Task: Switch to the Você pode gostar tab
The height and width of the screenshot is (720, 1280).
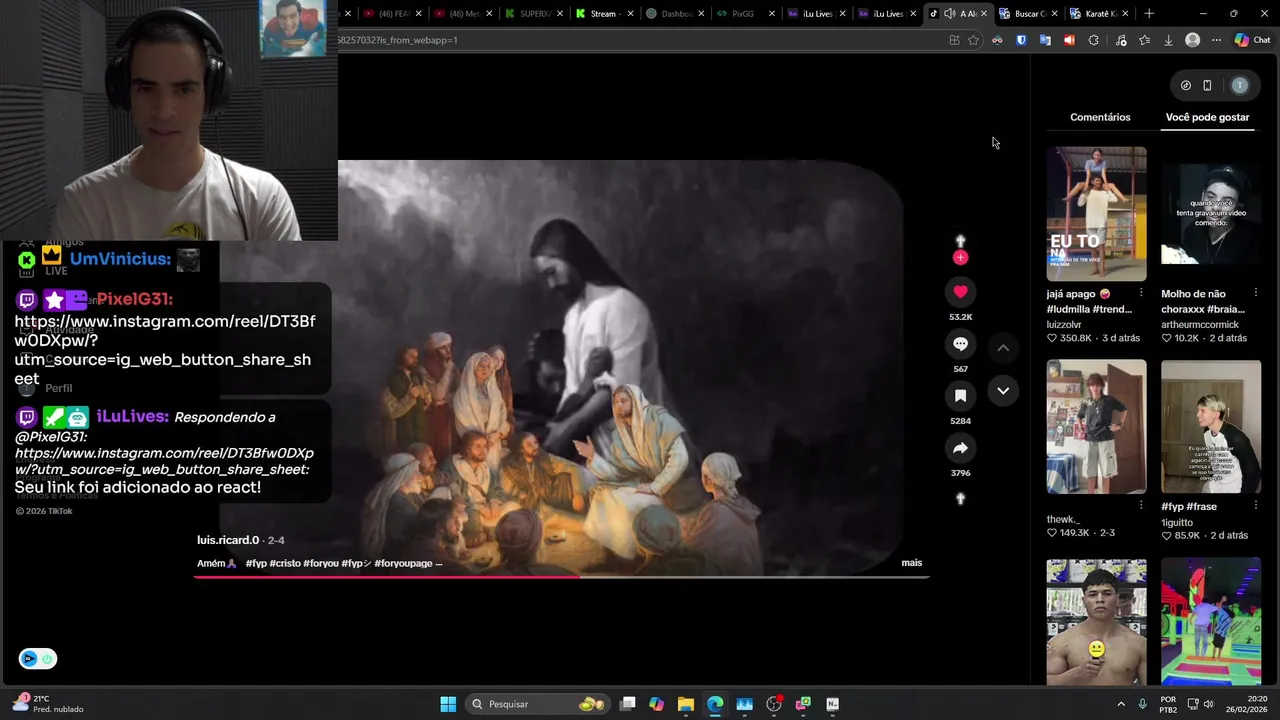Action: [1207, 117]
